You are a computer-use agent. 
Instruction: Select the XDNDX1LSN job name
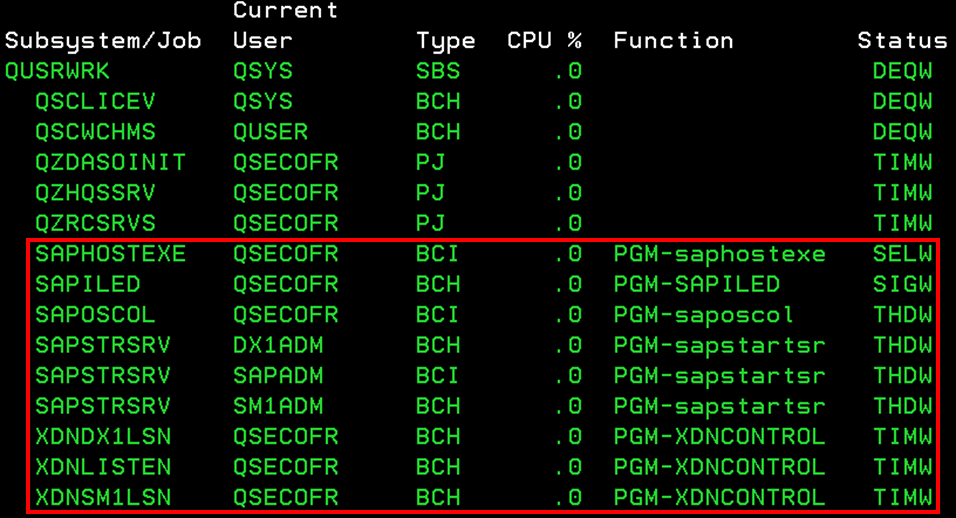pyautogui.click(x=103, y=437)
